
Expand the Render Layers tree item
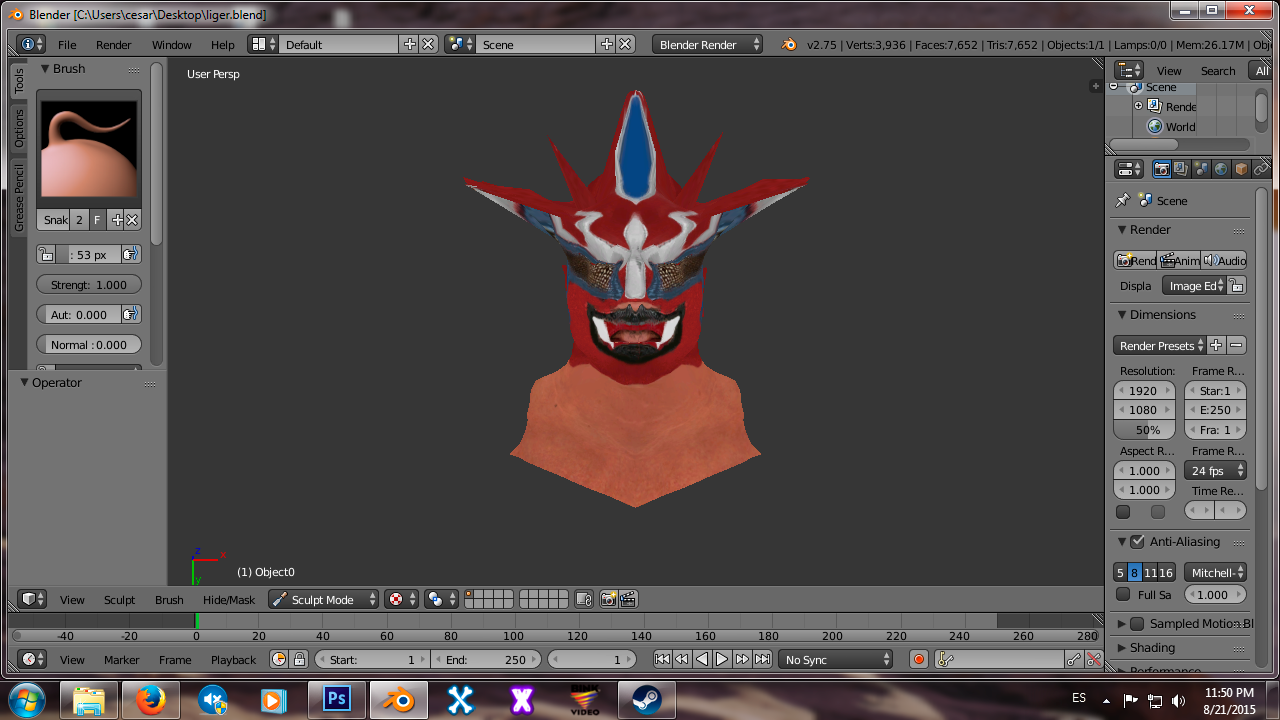click(x=1138, y=106)
